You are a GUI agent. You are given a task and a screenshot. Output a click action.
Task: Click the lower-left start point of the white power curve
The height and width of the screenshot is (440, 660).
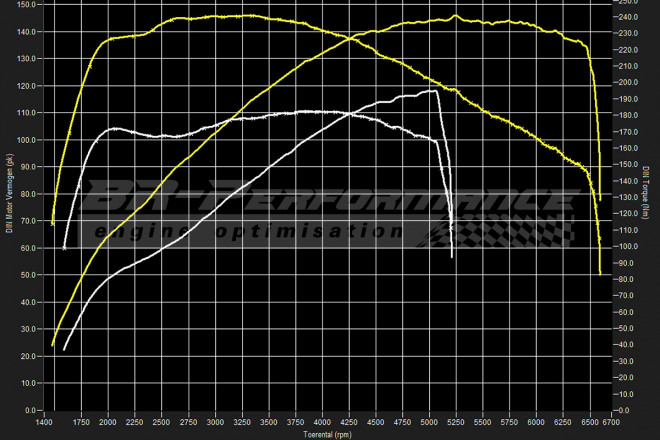(64, 350)
